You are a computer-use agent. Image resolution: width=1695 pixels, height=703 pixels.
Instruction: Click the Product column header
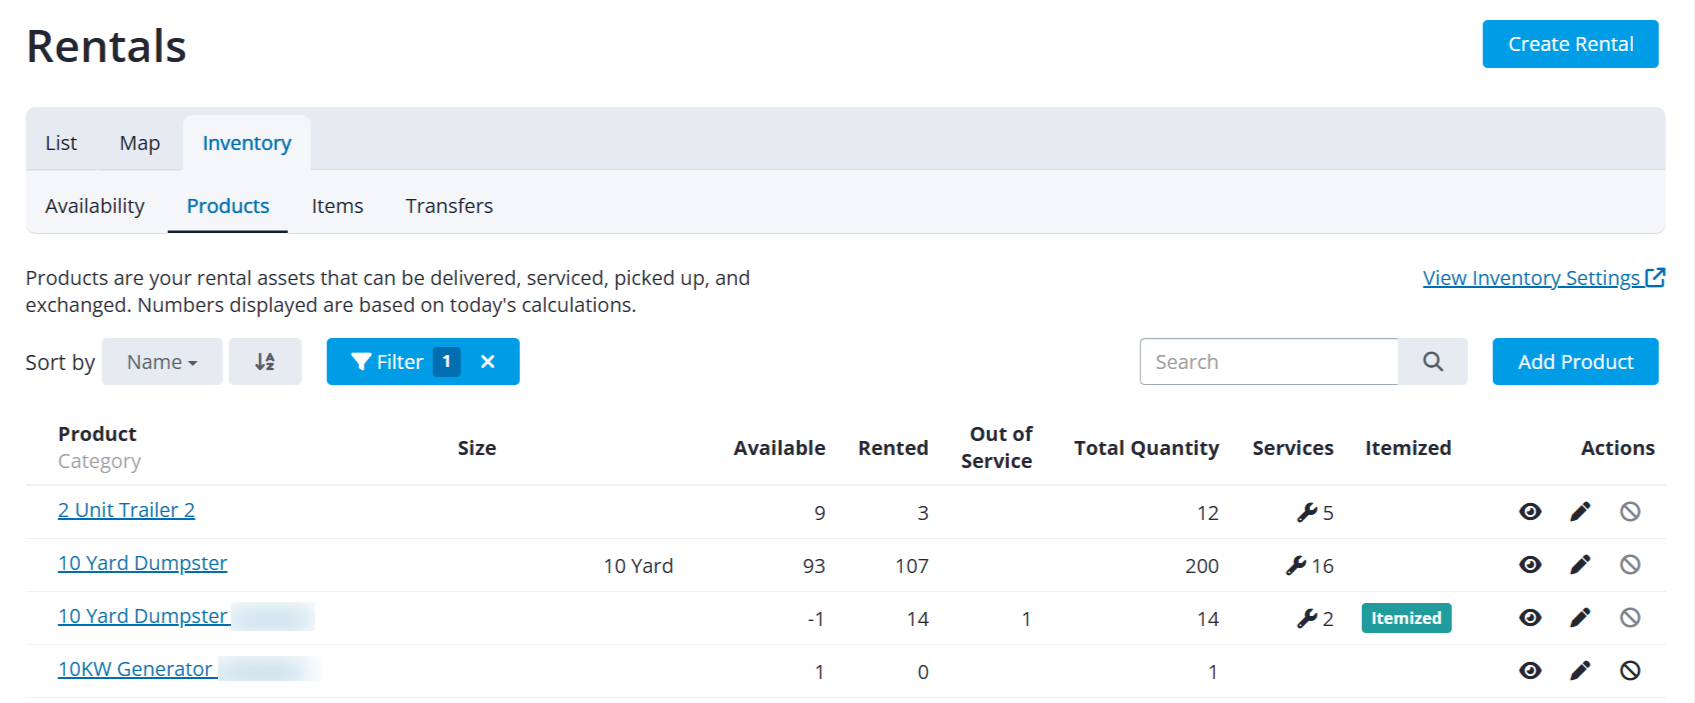[97, 434]
